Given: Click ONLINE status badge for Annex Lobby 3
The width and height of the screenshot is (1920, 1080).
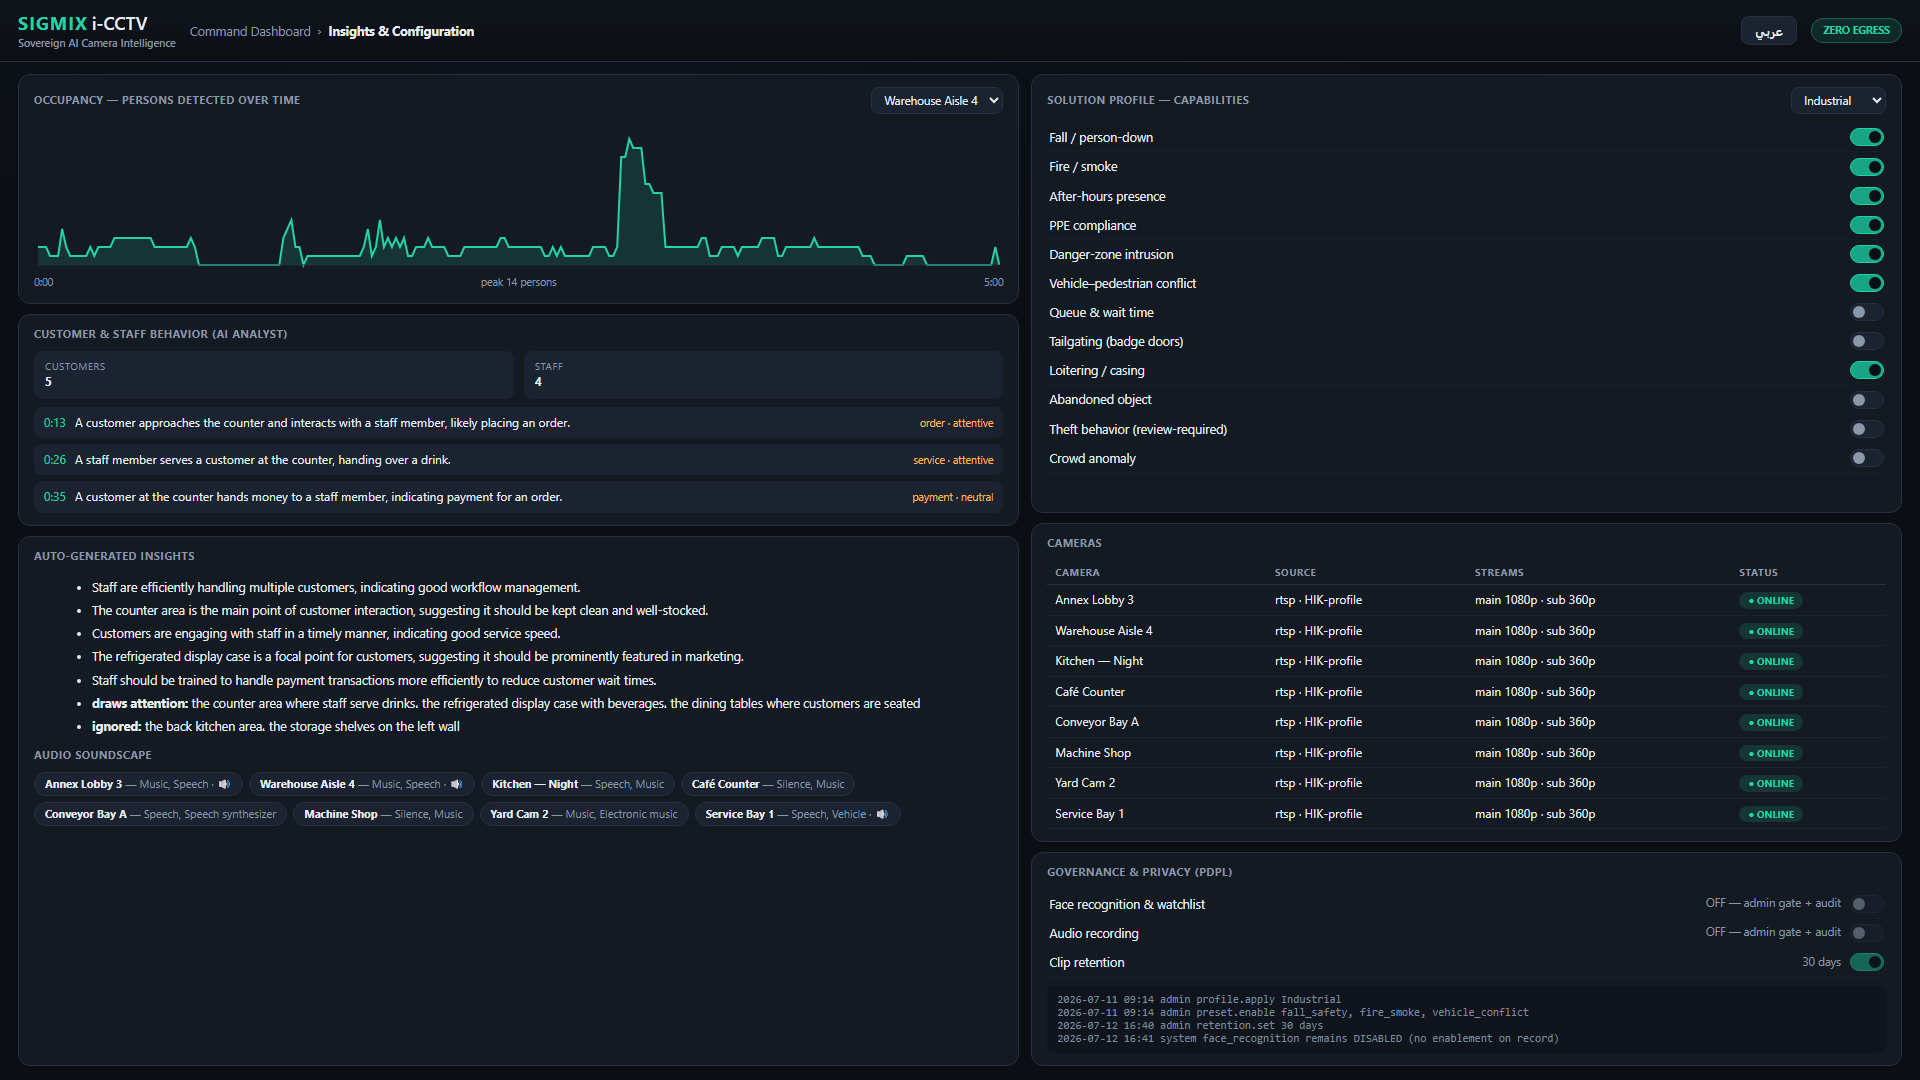Looking at the screenshot, I should [x=1771, y=601].
